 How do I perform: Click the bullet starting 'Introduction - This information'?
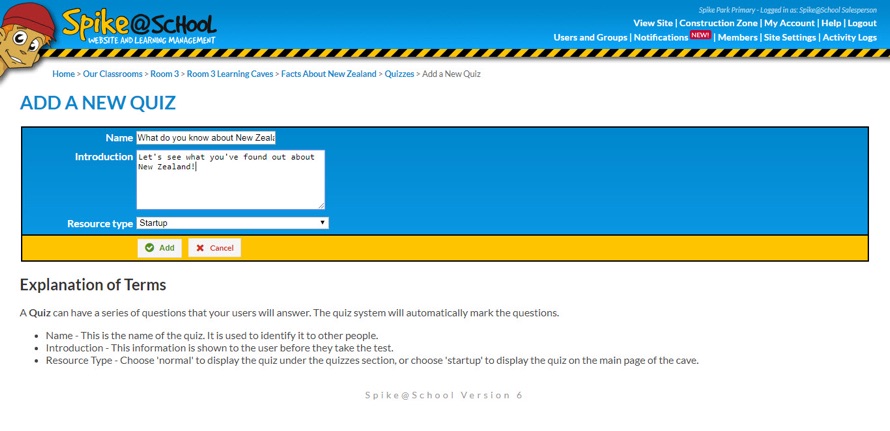point(220,348)
